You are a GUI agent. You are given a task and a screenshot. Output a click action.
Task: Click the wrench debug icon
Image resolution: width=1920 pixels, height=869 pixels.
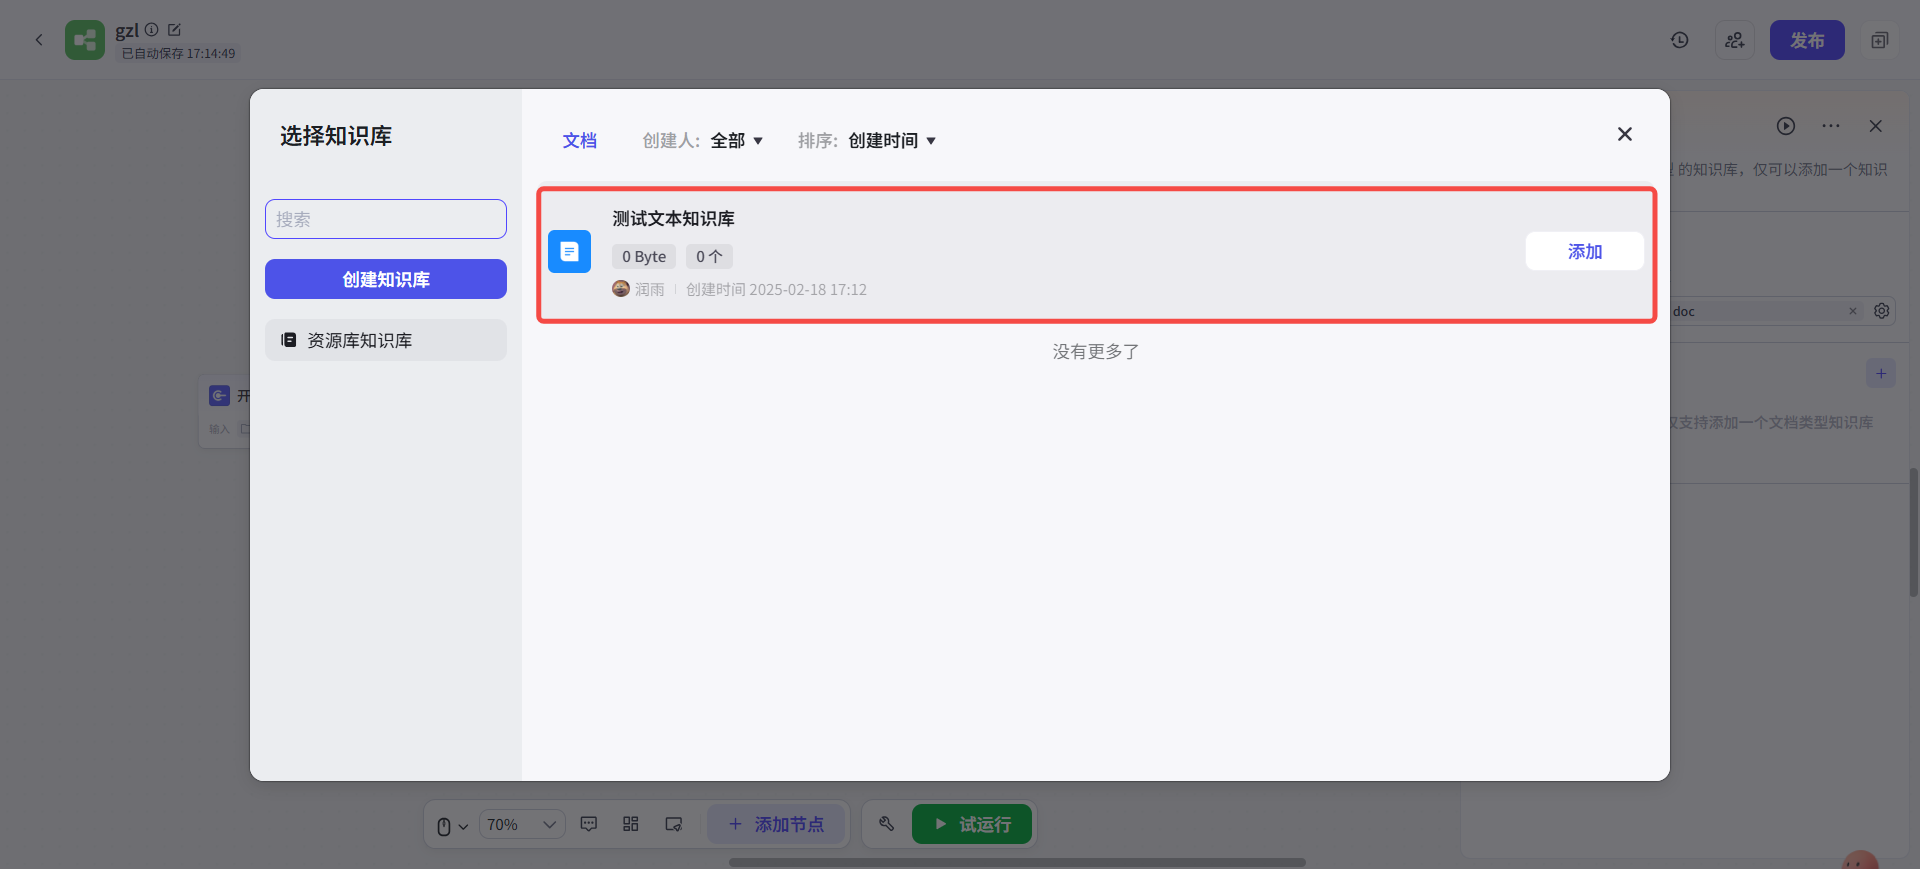click(x=886, y=824)
